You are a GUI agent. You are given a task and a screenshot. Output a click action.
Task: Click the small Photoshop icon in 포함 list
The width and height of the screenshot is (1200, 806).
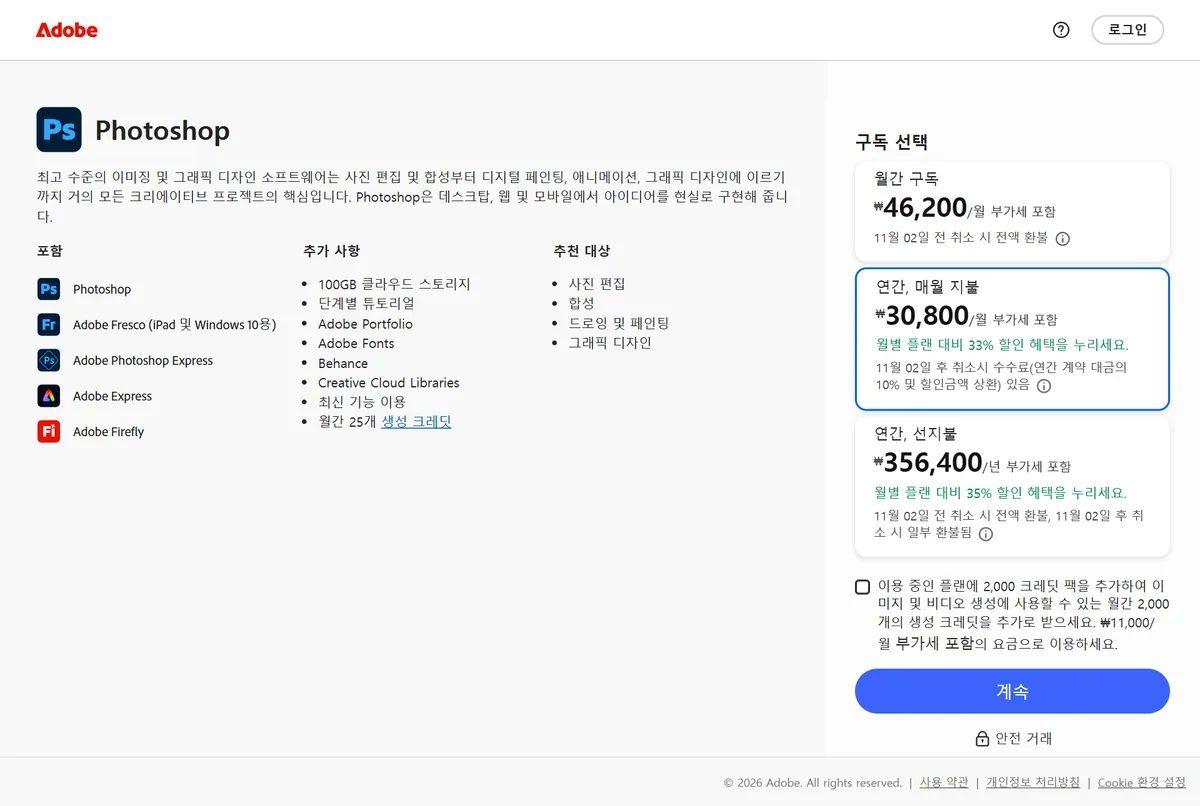point(49,289)
